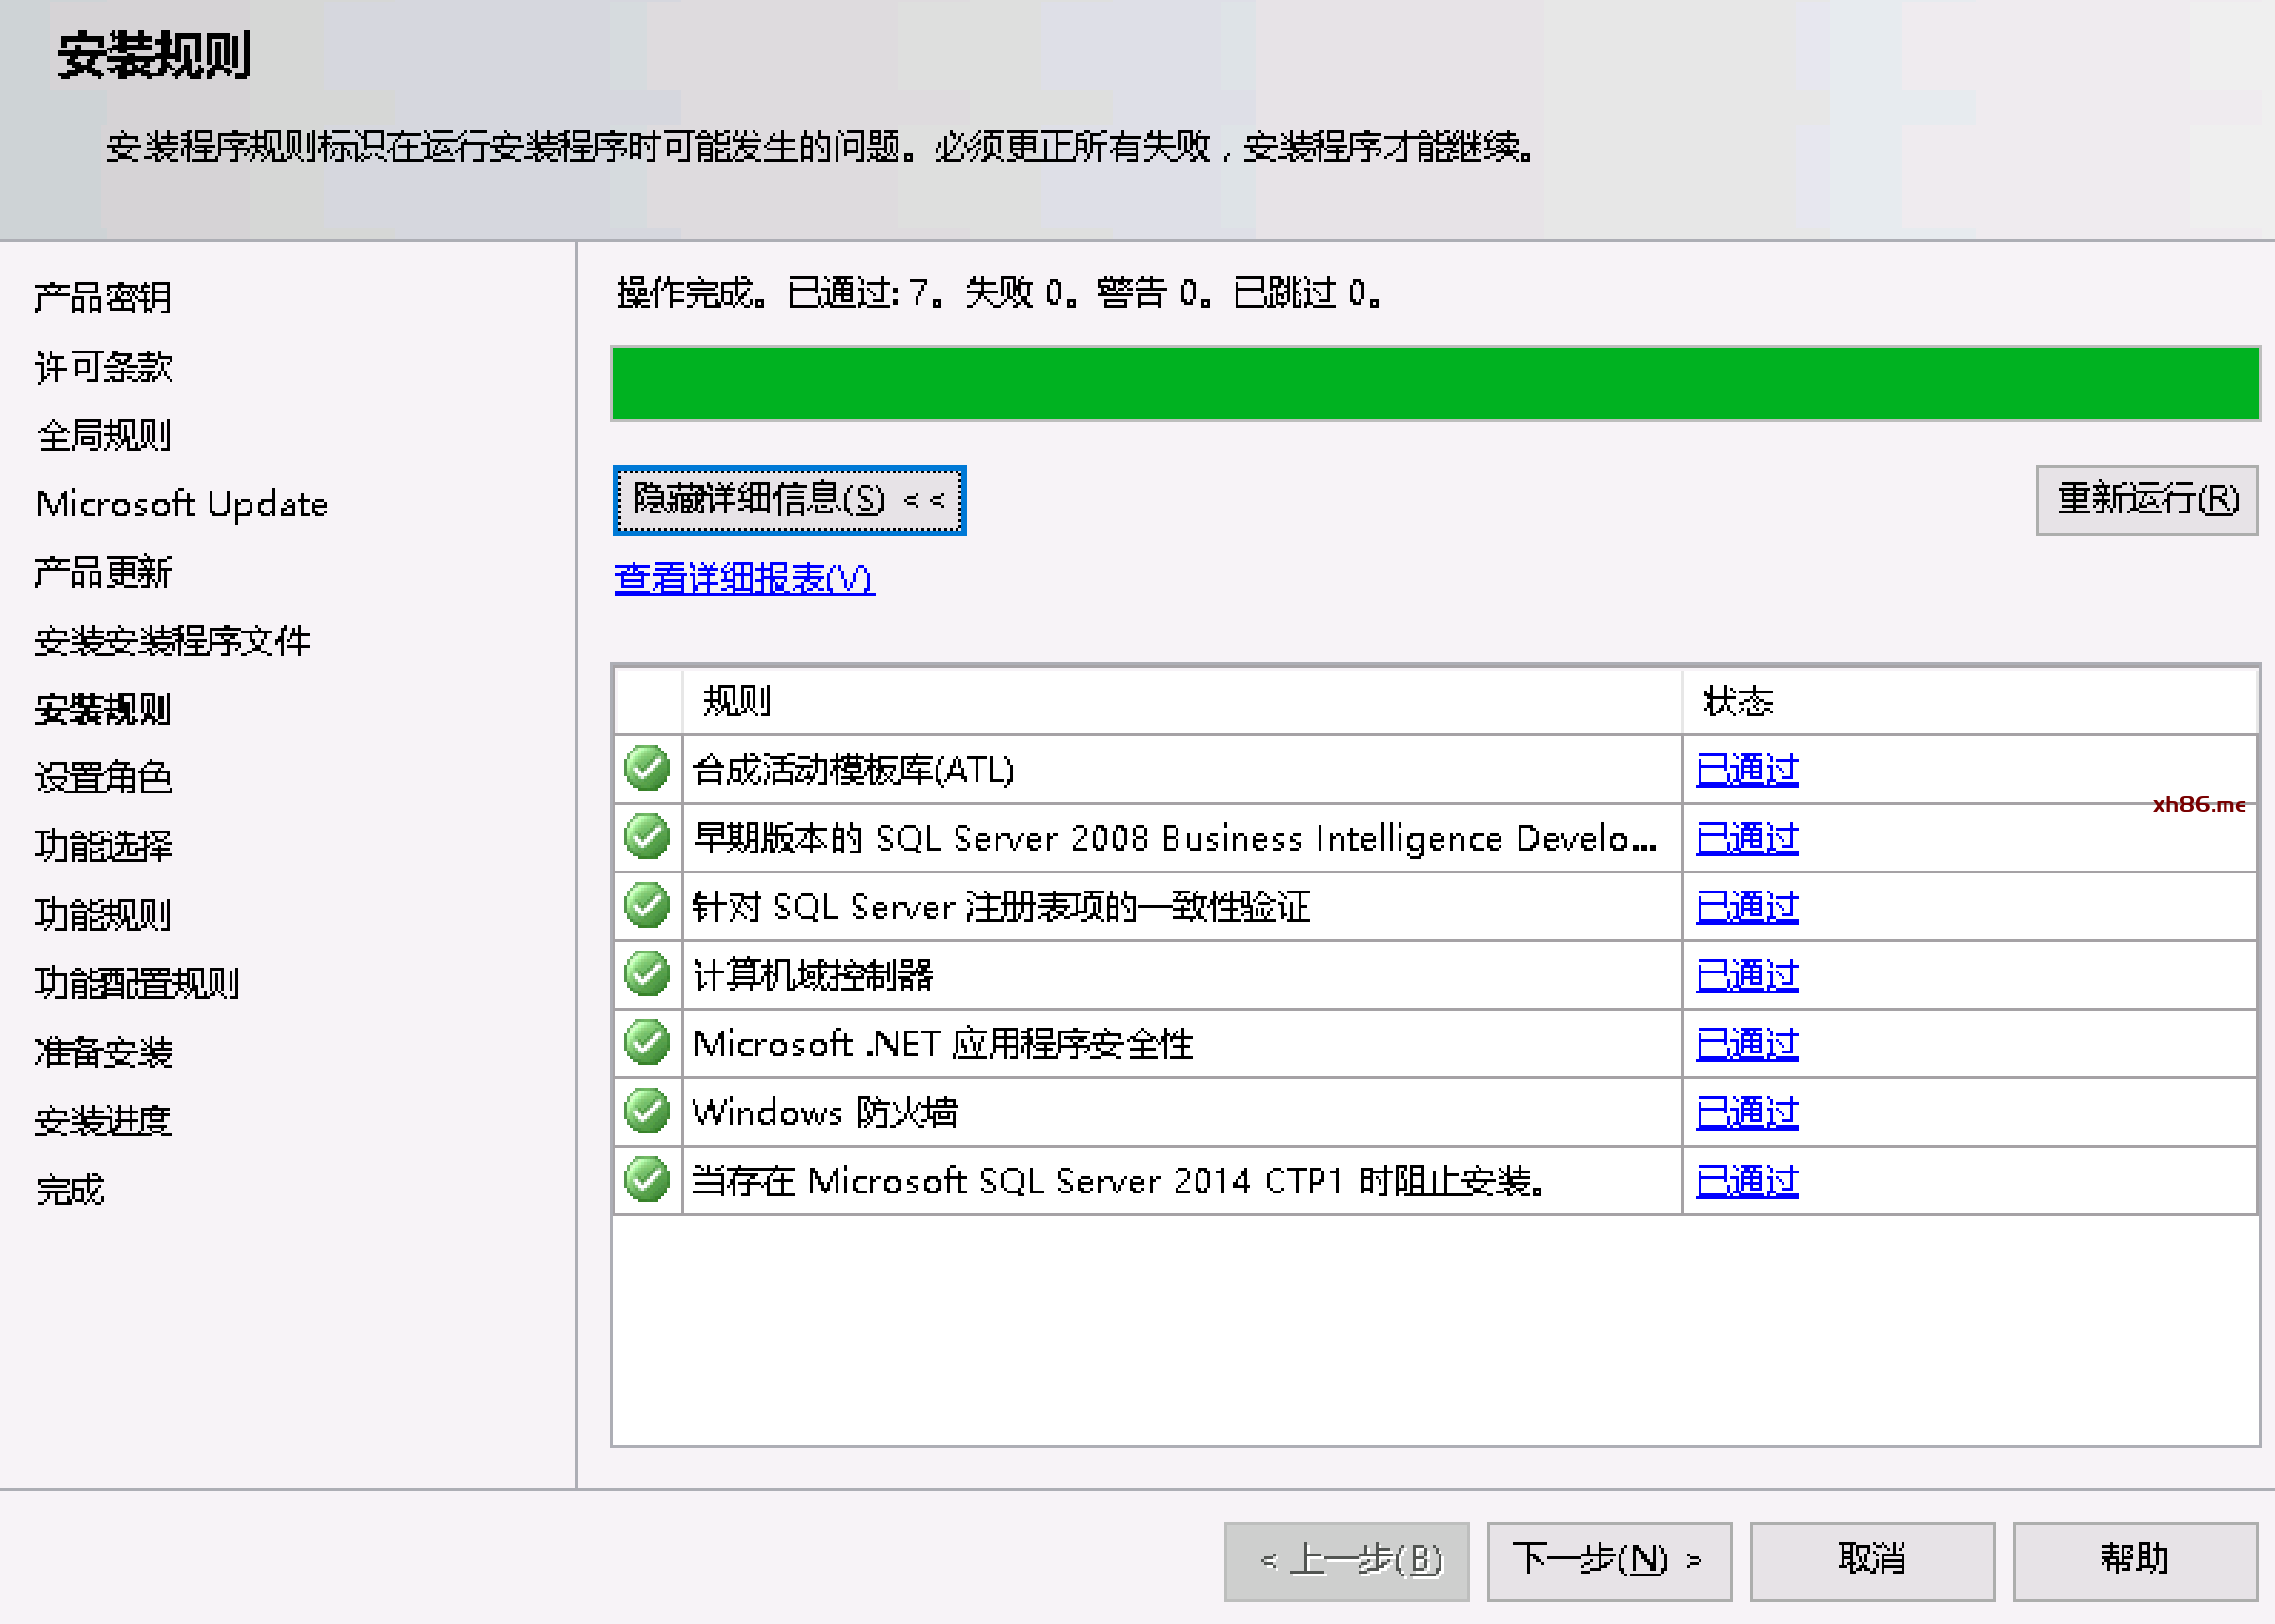The width and height of the screenshot is (2275, 1624).
Task: Click the 已通过 status link for 合成活动模板库(ATL)
Action: pos(1746,770)
